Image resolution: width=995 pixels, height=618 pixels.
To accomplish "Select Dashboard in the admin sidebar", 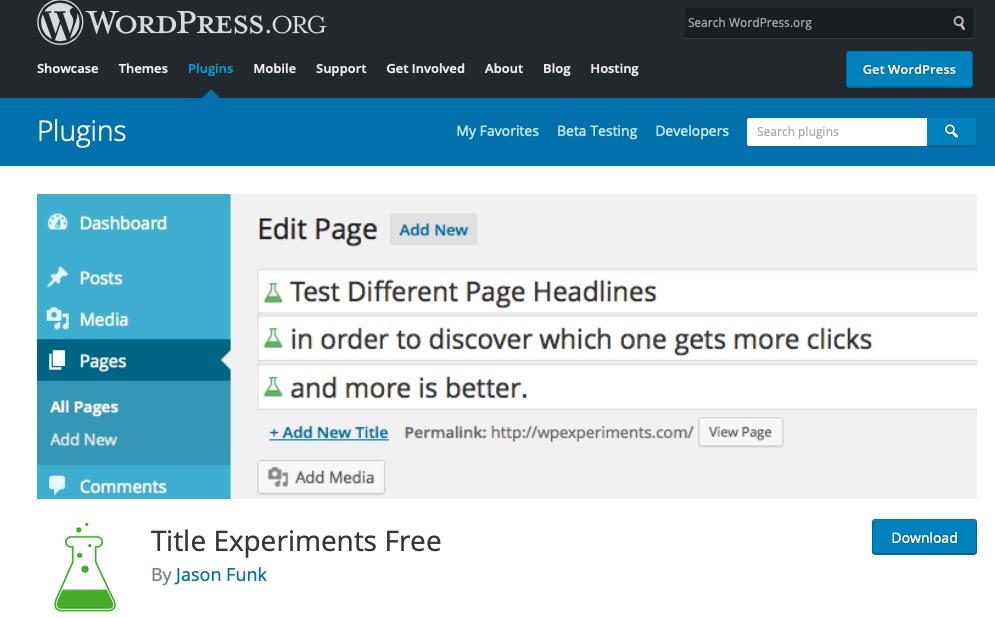I will pos(123,223).
